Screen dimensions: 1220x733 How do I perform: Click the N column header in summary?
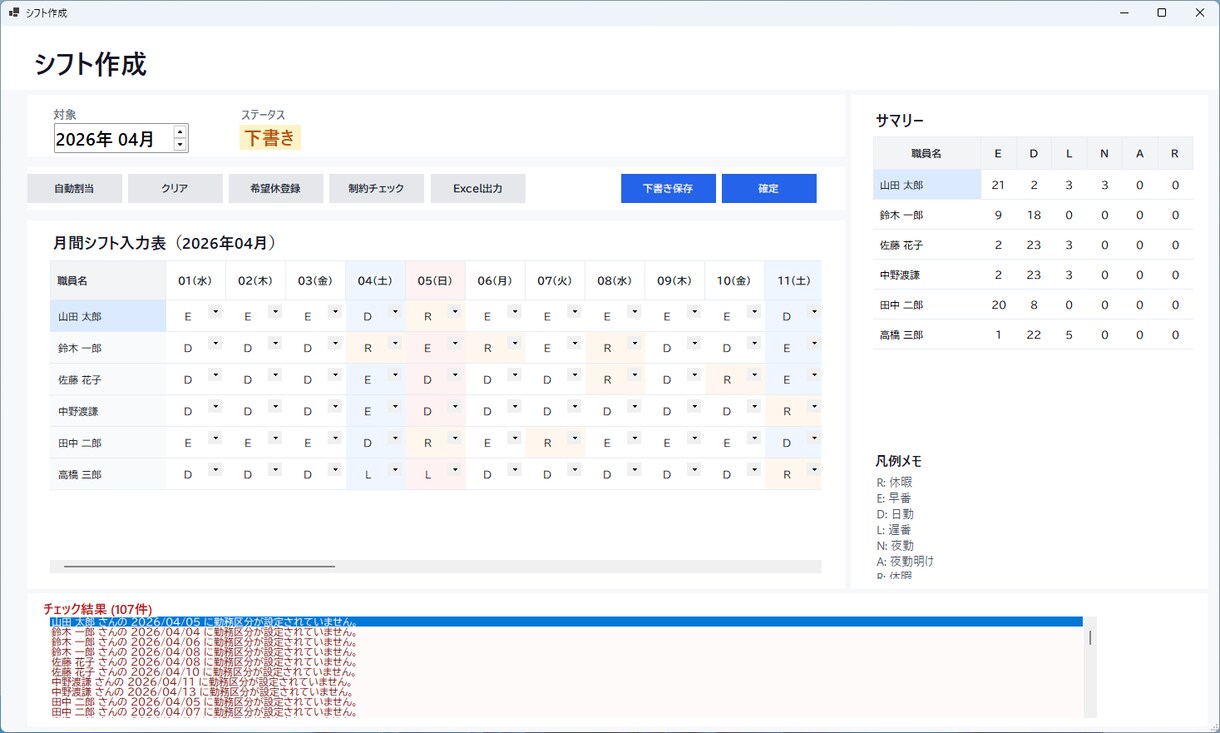[x=1104, y=154]
